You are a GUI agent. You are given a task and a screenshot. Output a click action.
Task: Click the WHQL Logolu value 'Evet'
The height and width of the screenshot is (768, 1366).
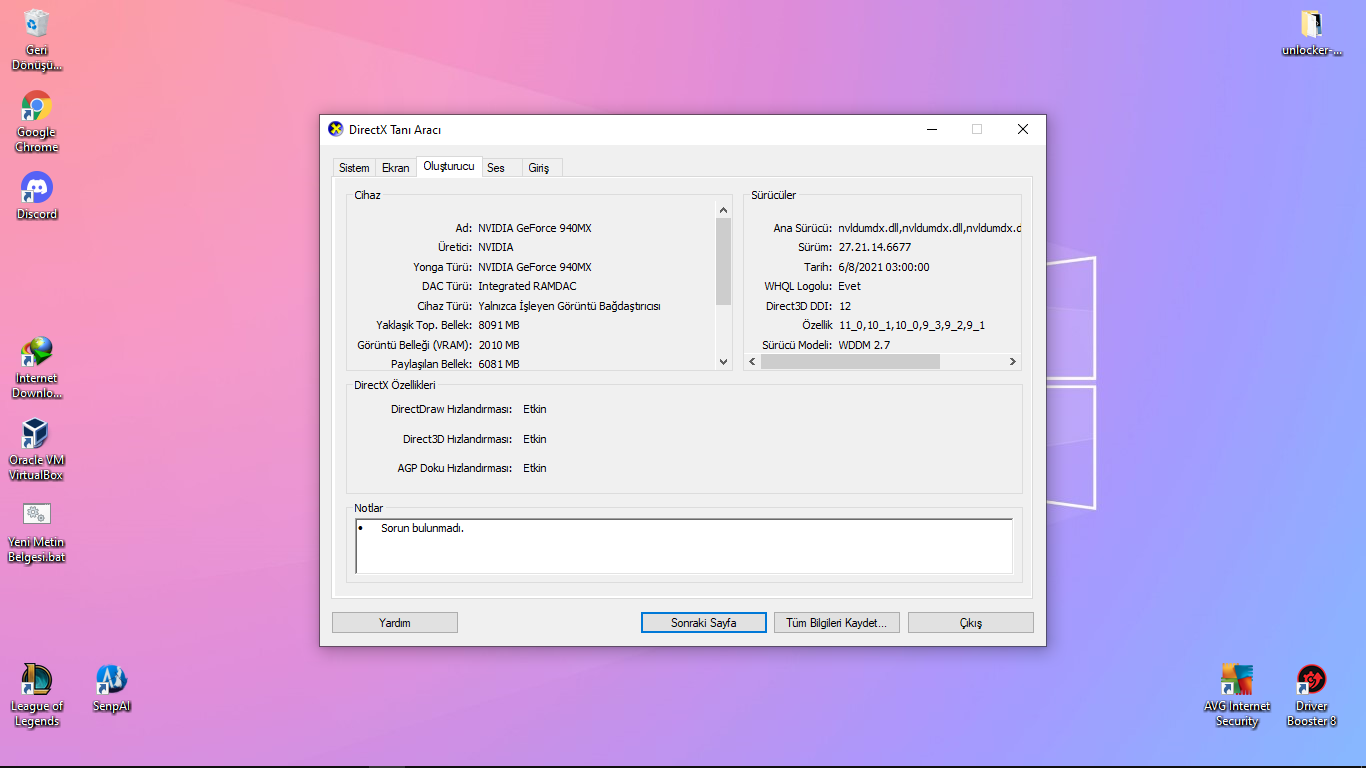click(850, 286)
